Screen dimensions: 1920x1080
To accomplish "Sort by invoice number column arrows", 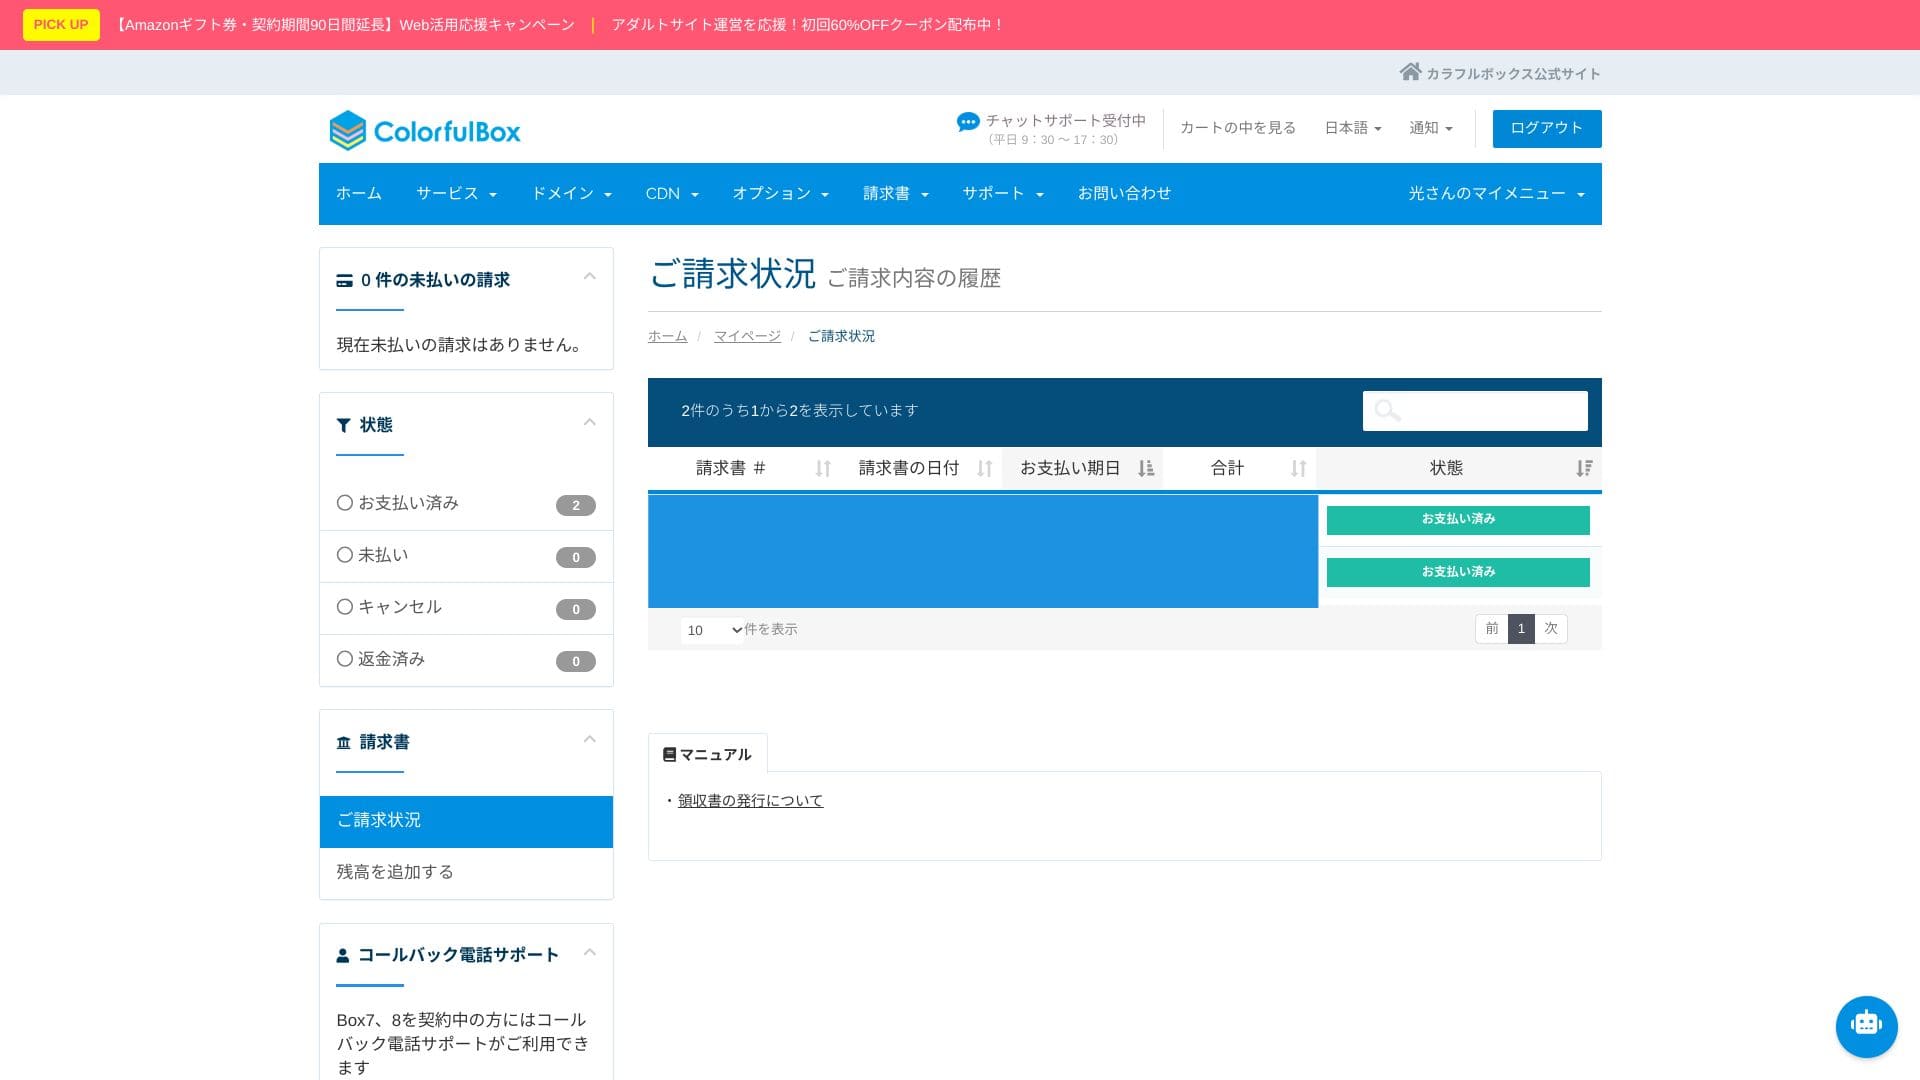I will coord(823,468).
